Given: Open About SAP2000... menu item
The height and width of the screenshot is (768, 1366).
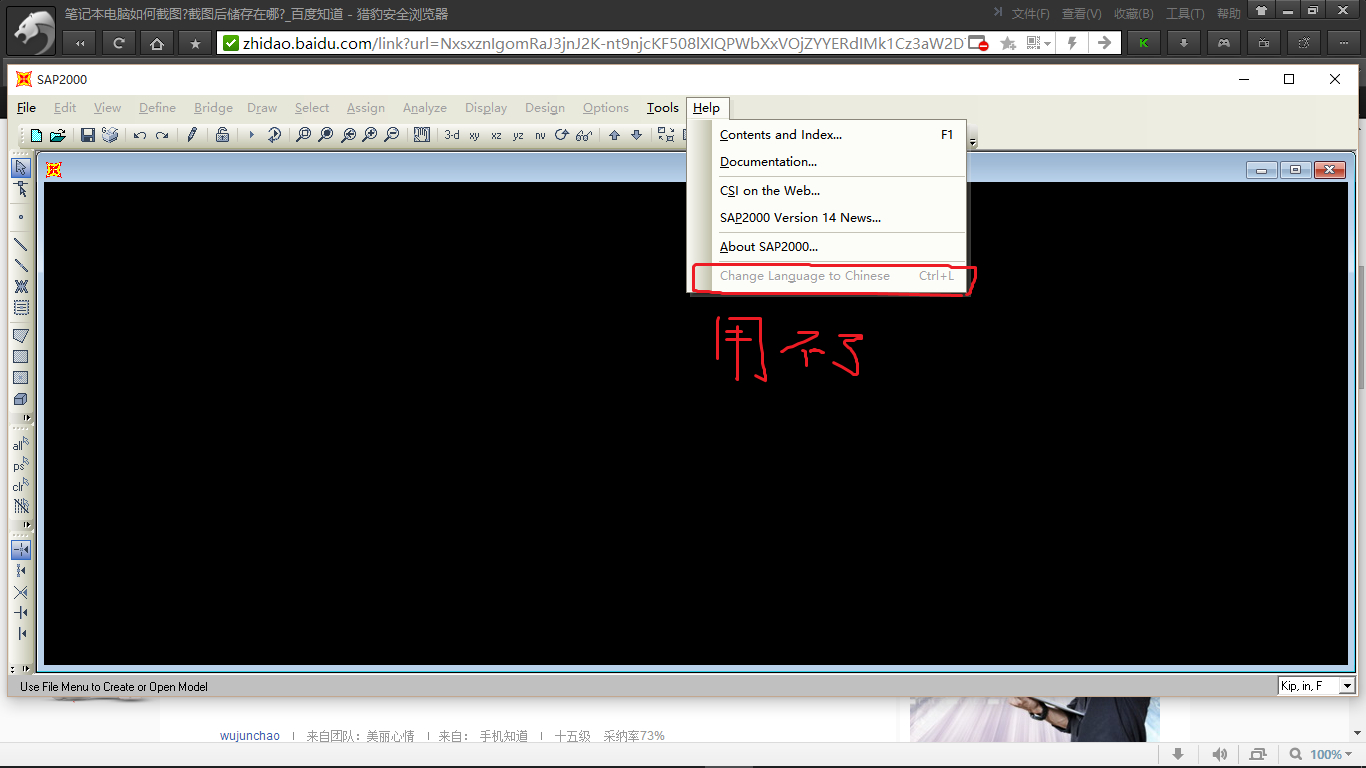Looking at the screenshot, I should [827, 247].
